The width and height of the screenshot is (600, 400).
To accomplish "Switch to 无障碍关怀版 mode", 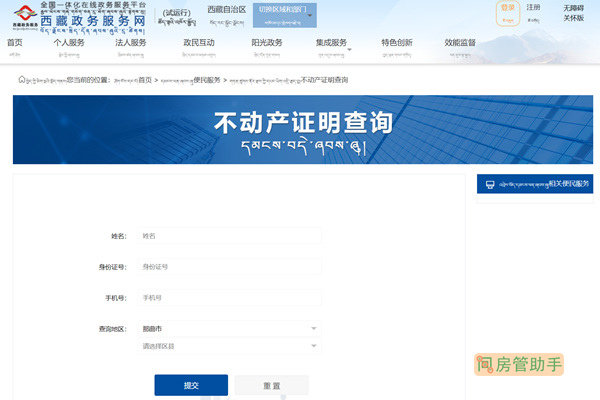I will 574,13.
